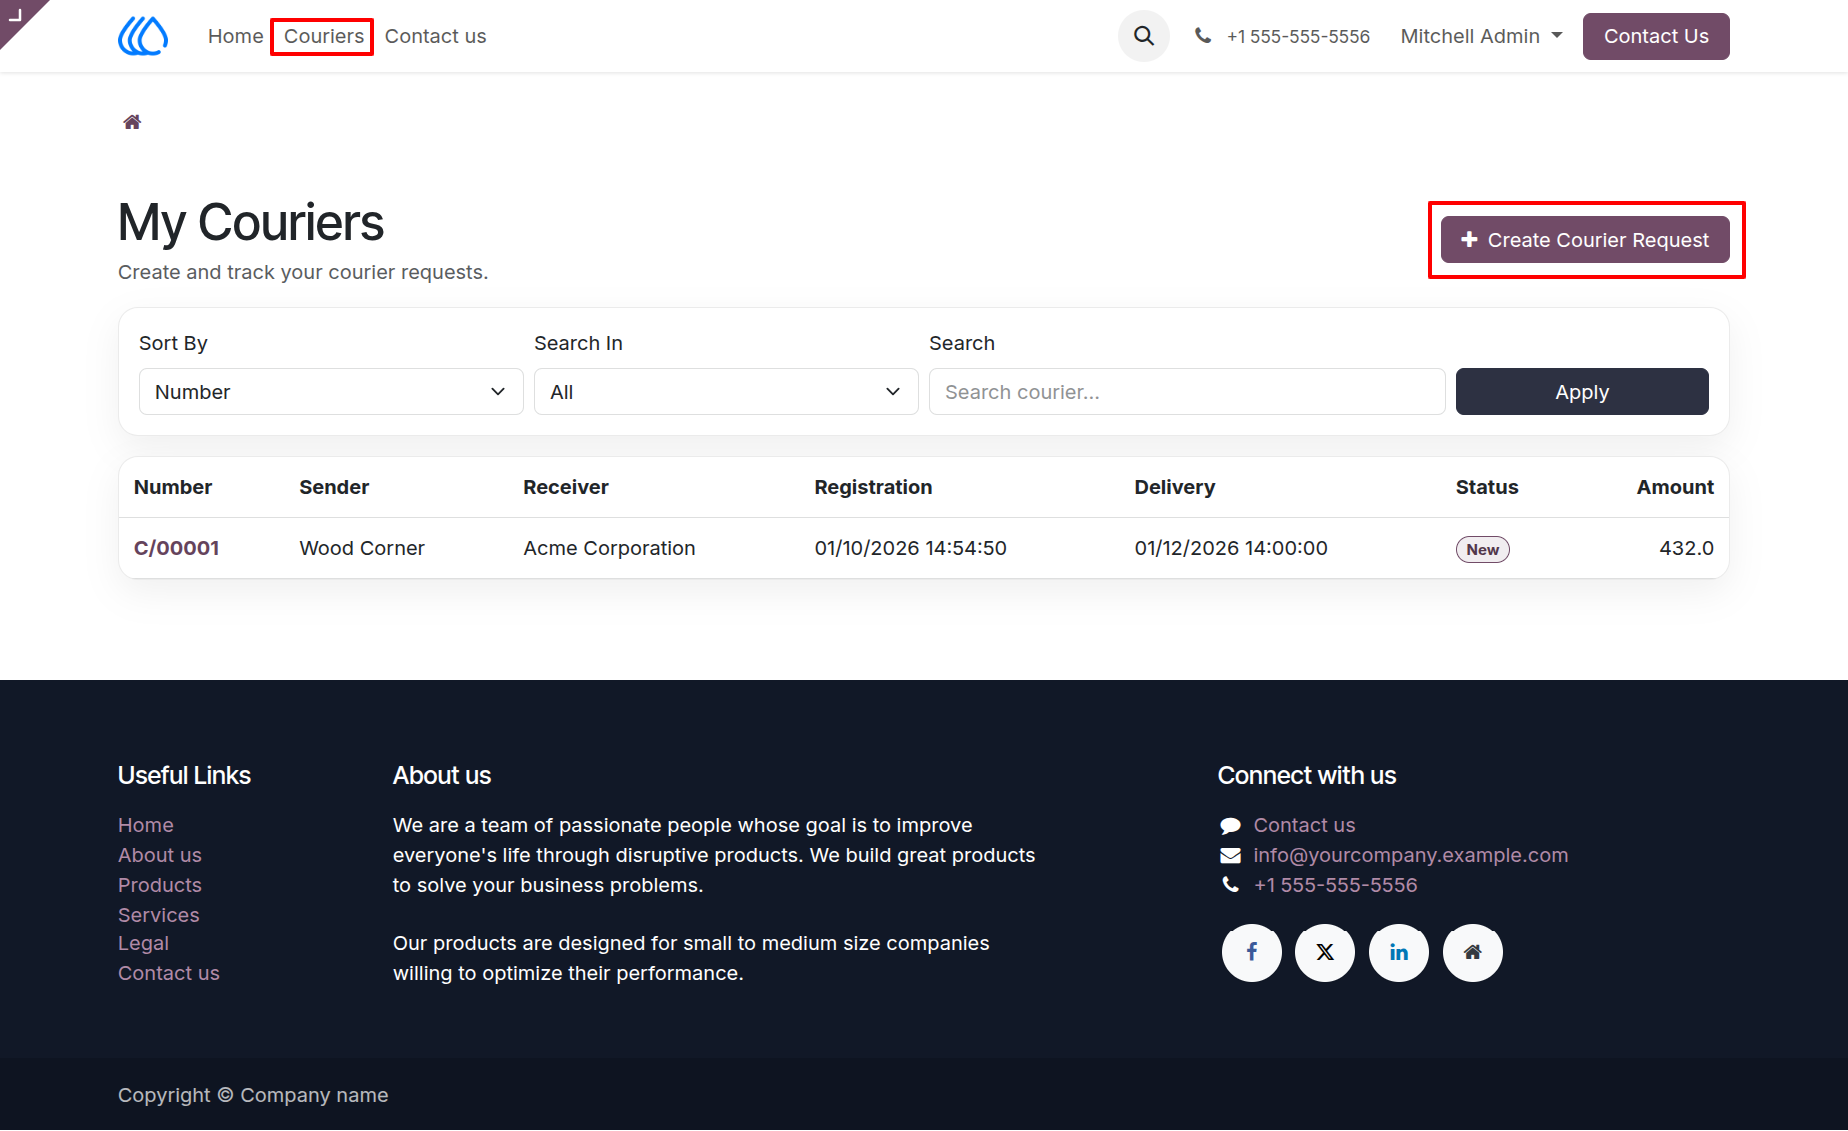Open the footer Products link
1848x1131 pixels.
[x=160, y=885]
